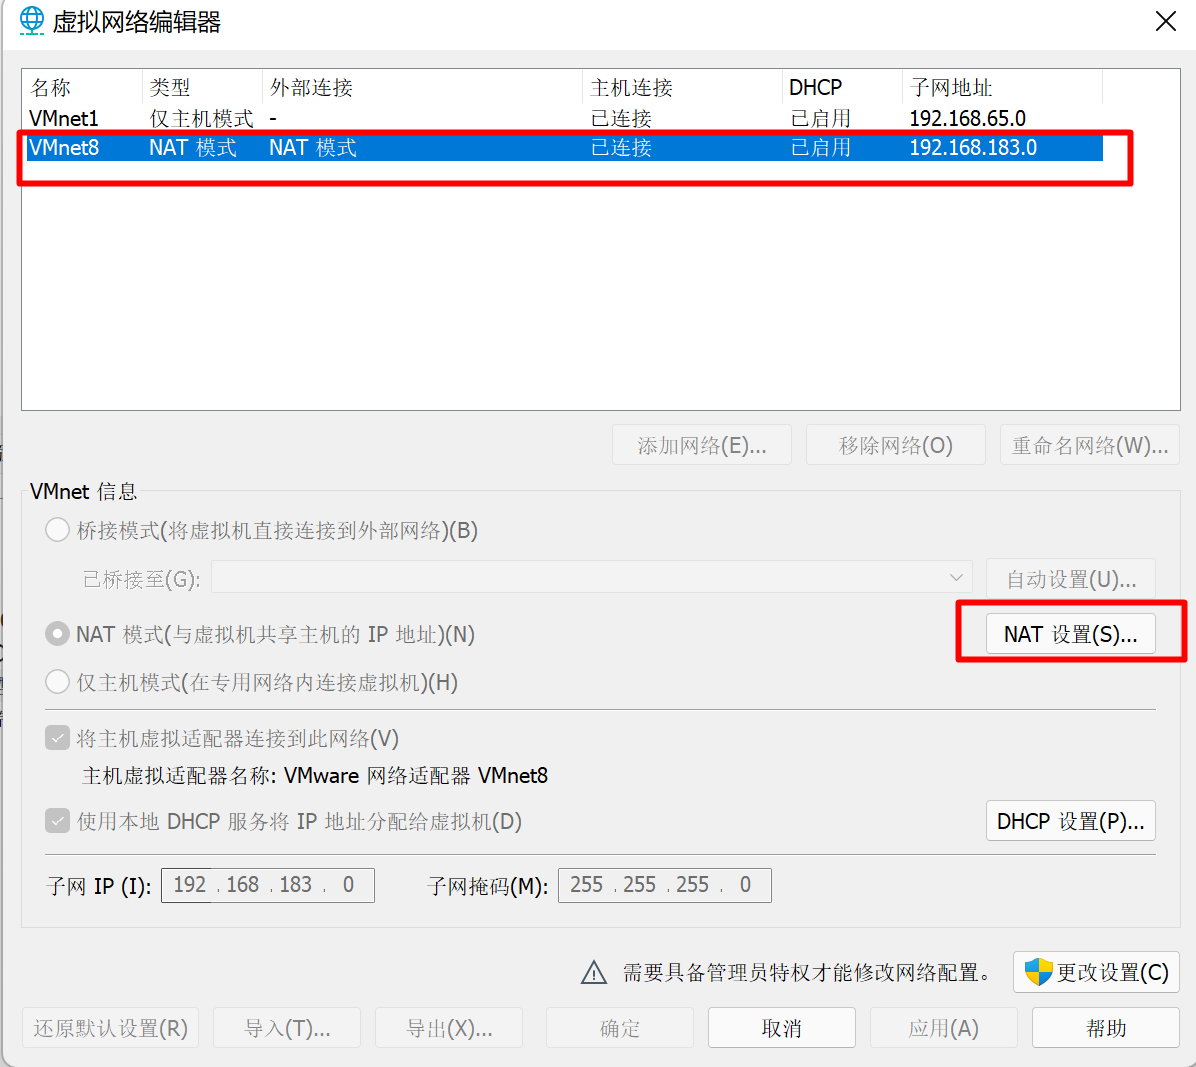1196x1067 pixels.
Task: Click 仅主机模式 type cell of VMnet1
Action: (x=201, y=118)
